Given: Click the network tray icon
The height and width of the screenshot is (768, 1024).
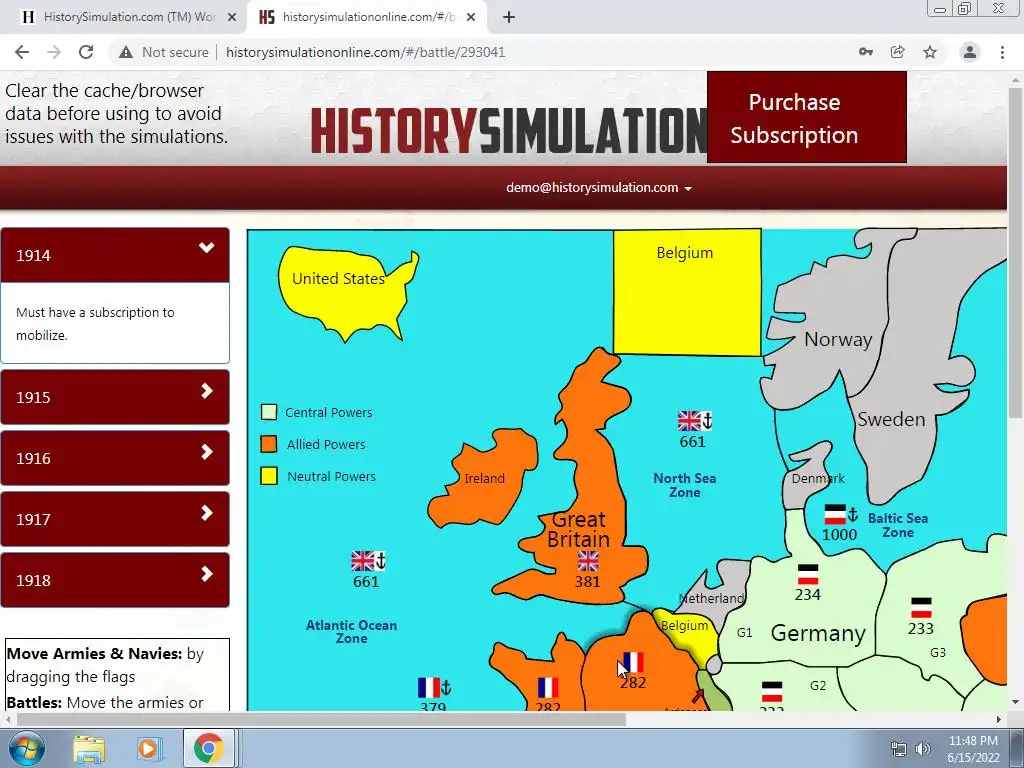Looking at the screenshot, I should [x=899, y=749].
